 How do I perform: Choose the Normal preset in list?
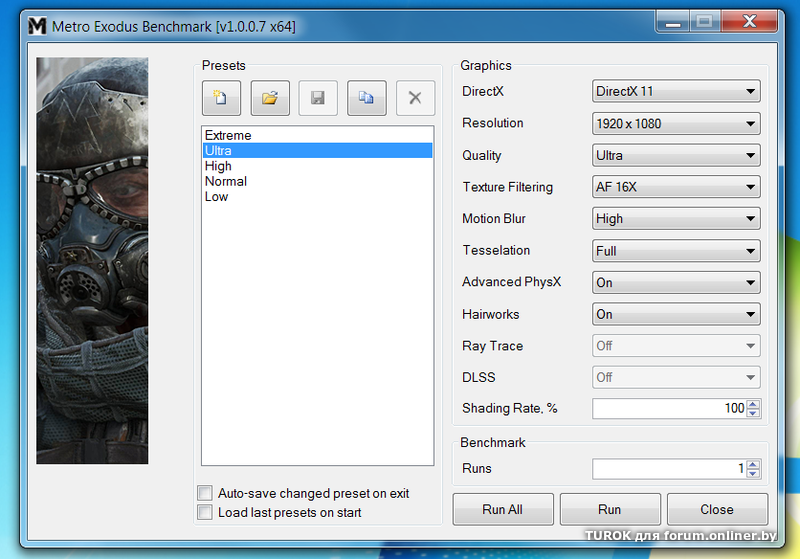tap(226, 181)
